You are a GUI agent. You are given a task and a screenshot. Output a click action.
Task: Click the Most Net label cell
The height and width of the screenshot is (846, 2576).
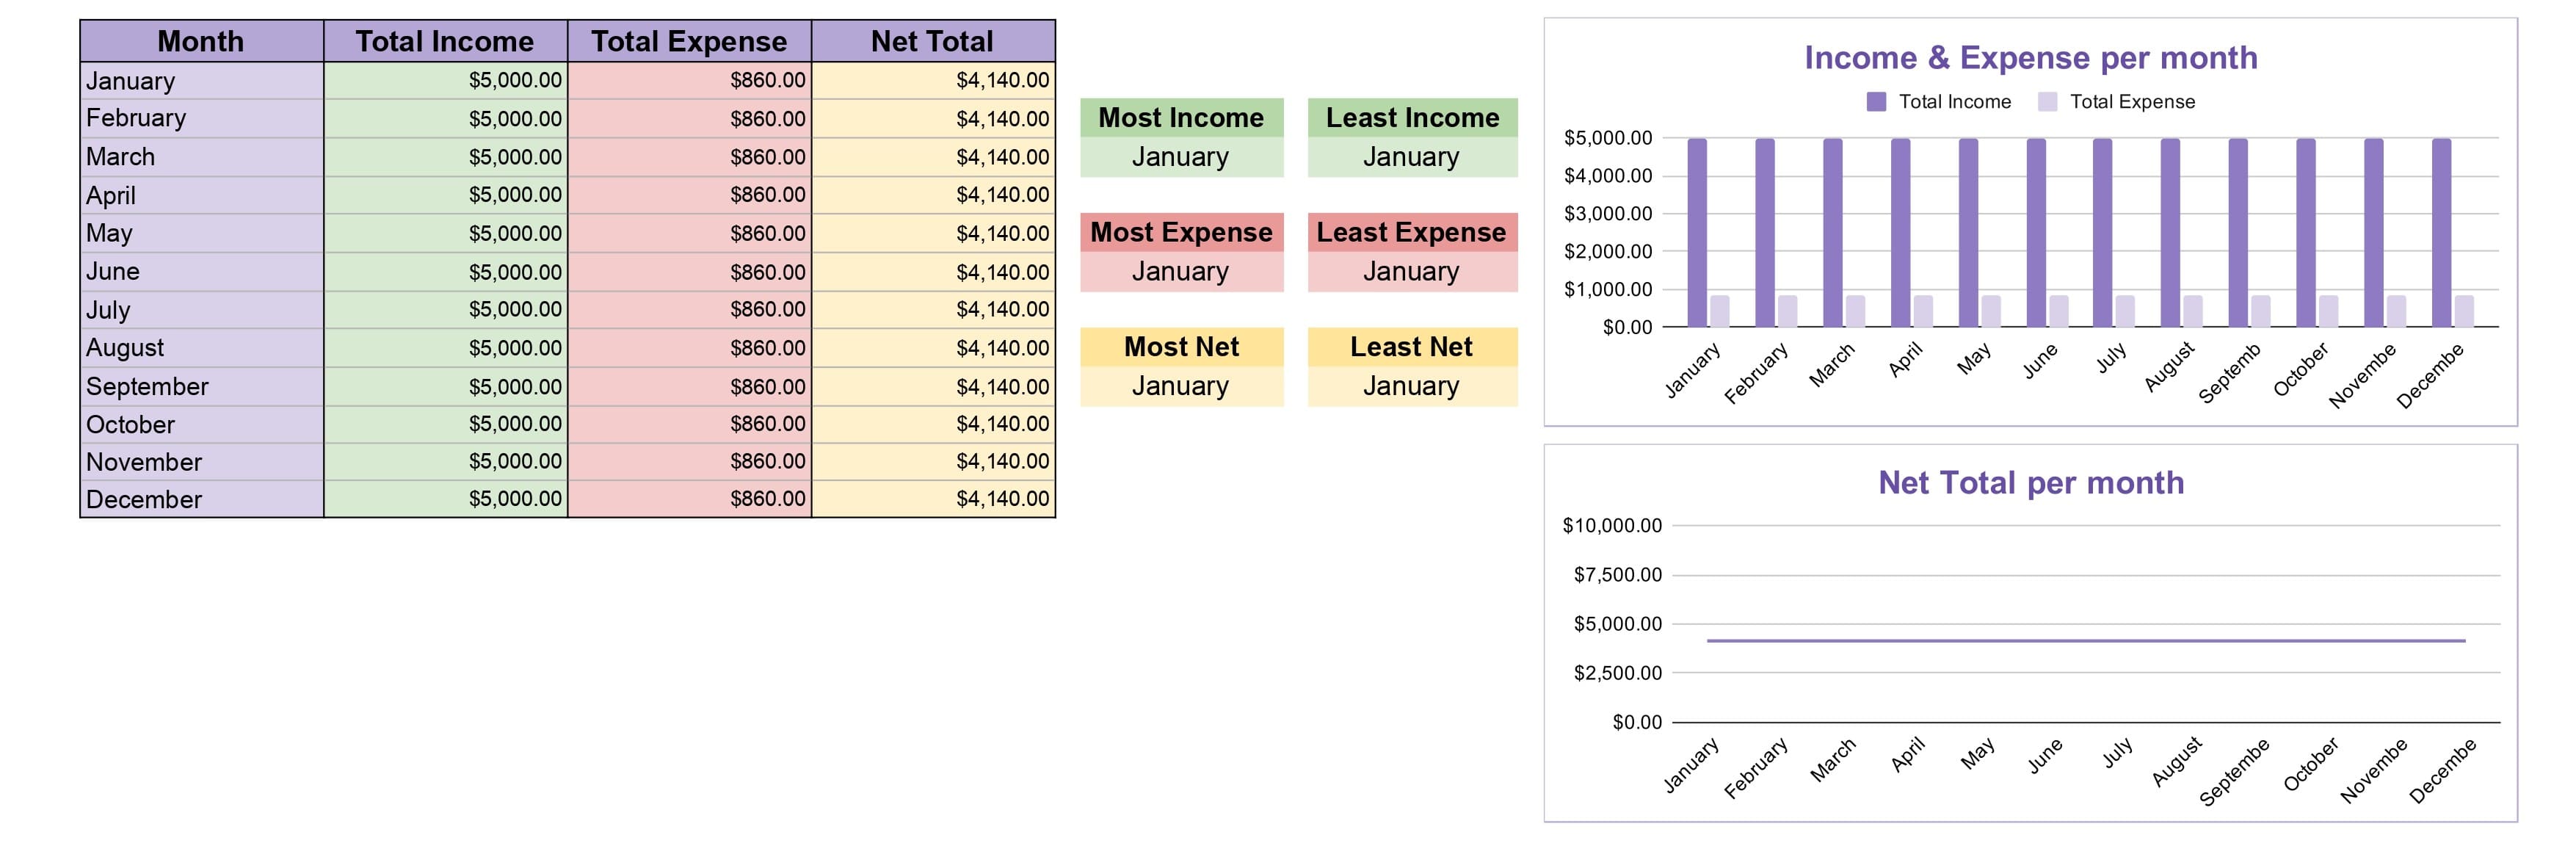[x=1181, y=347]
